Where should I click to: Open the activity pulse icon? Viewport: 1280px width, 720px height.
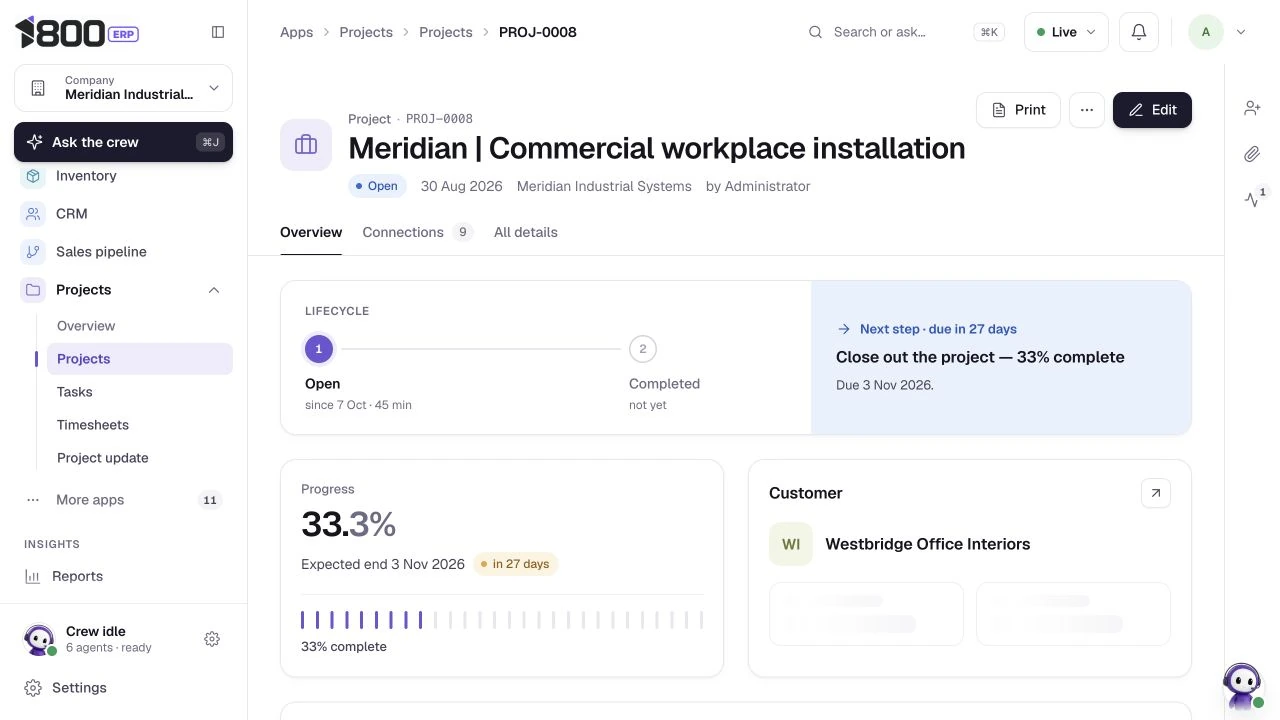[x=1252, y=199]
